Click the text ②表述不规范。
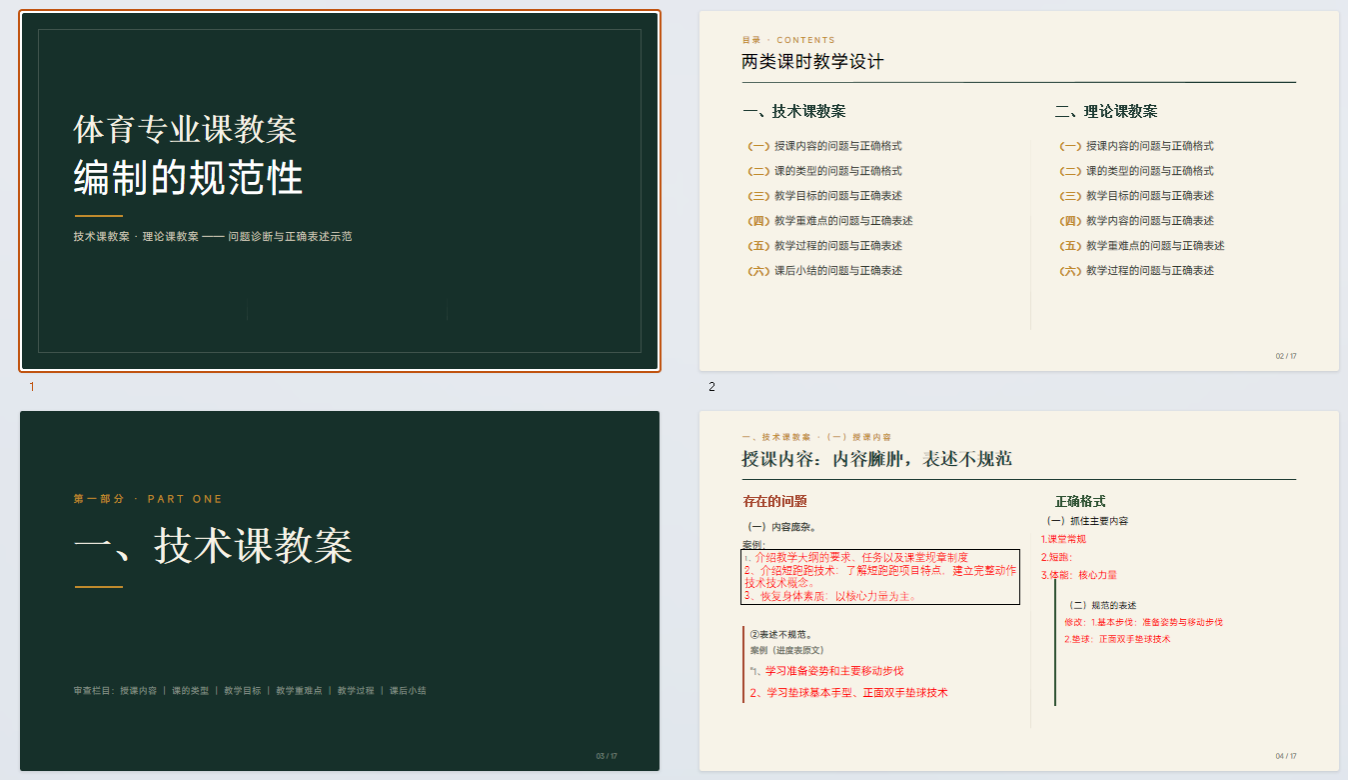The width and height of the screenshot is (1348, 780). click(x=781, y=634)
